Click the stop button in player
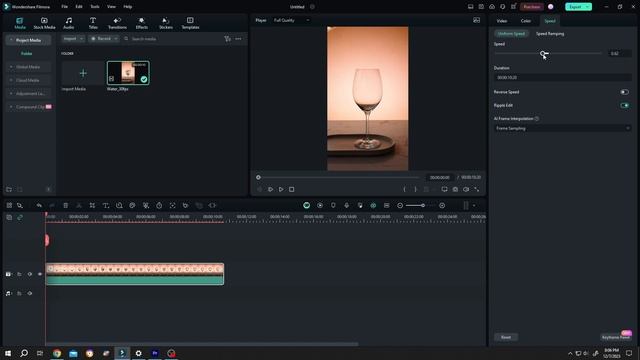 coord(291,189)
